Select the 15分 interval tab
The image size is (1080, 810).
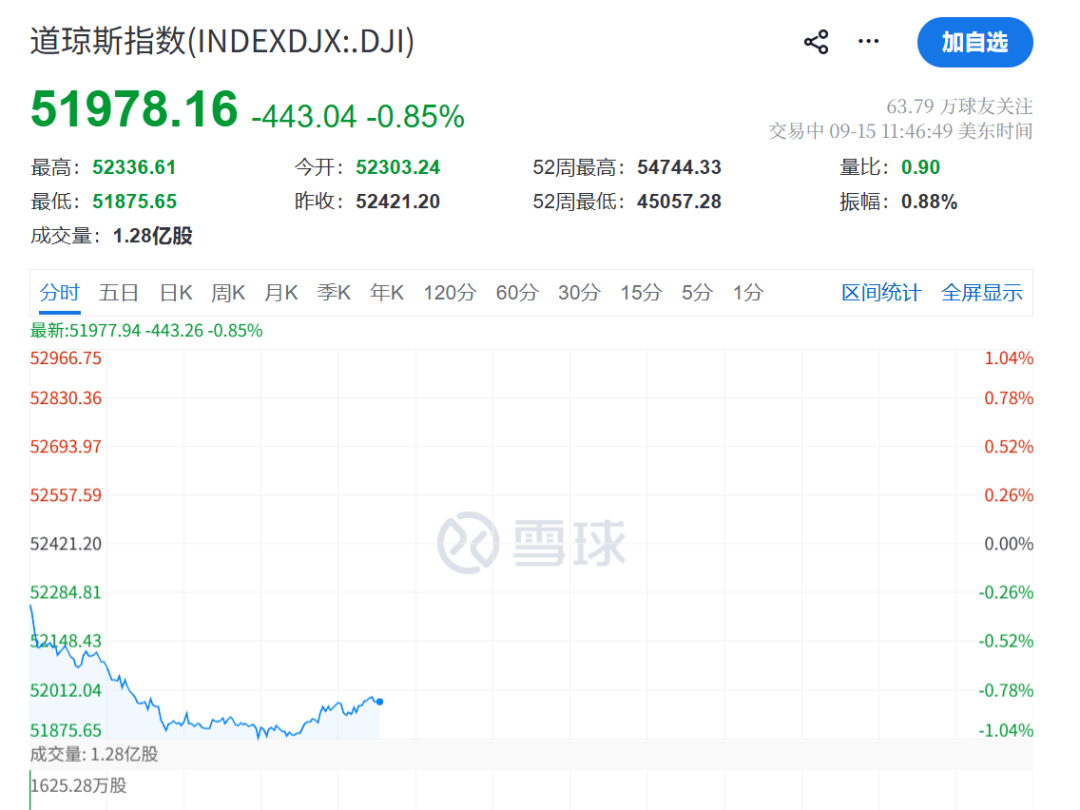click(x=641, y=293)
